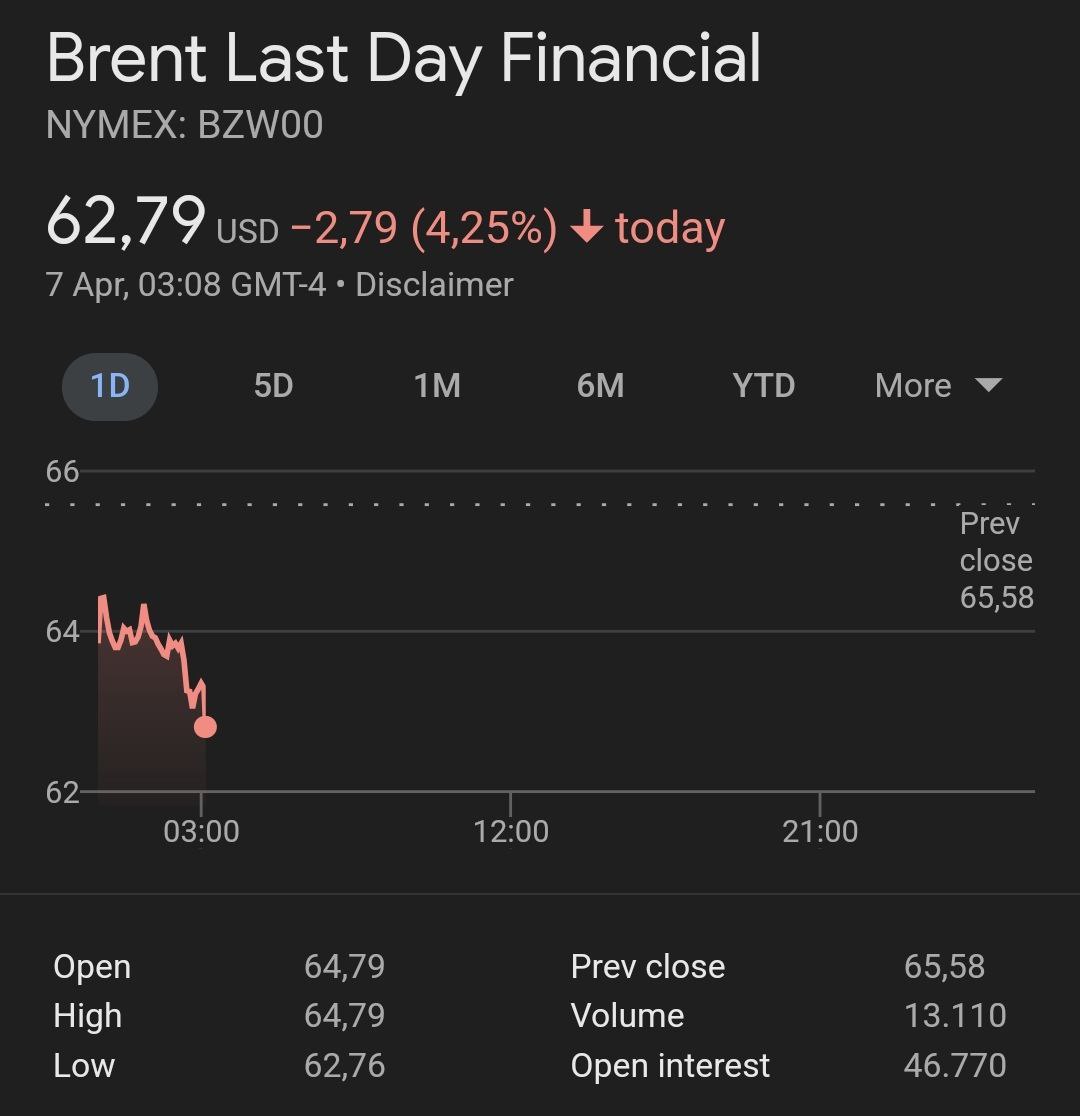Show the 1M price chart
The width and height of the screenshot is (1080, 1116).
[x=437, y=386]
